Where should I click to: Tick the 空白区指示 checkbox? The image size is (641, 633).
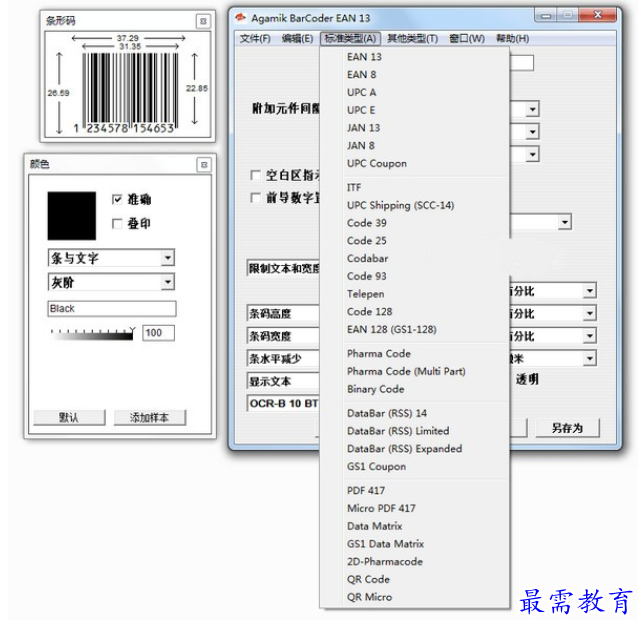click(255, 175)
